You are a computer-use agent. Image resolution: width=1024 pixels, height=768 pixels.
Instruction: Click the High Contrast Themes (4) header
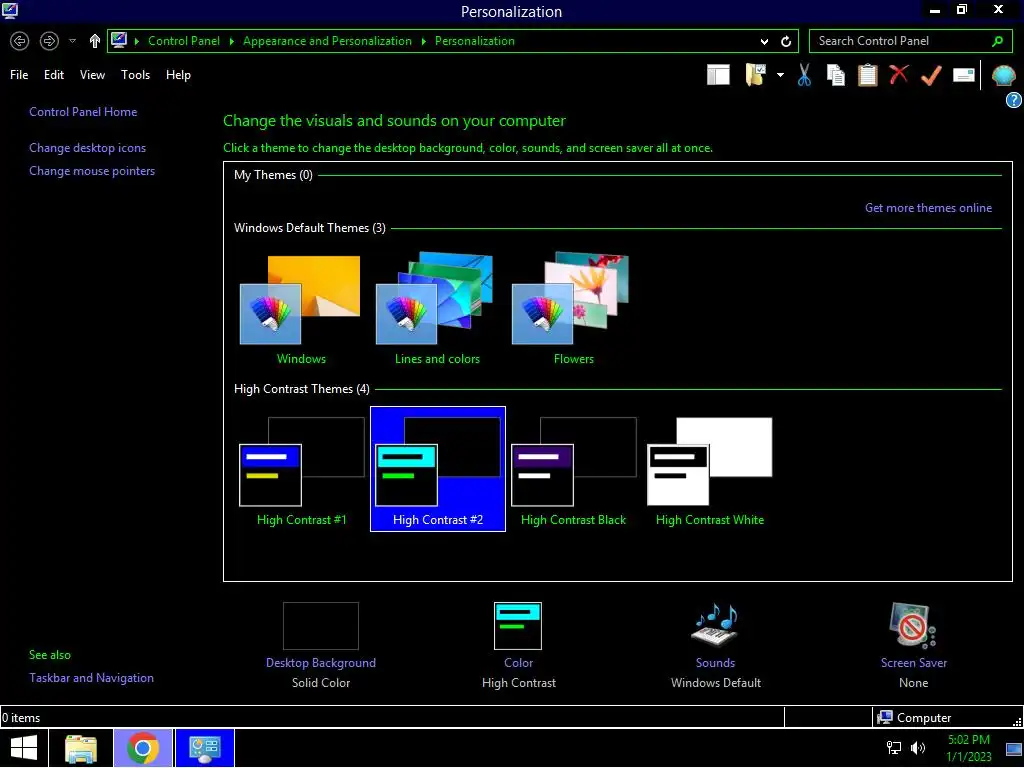point(302,389)
